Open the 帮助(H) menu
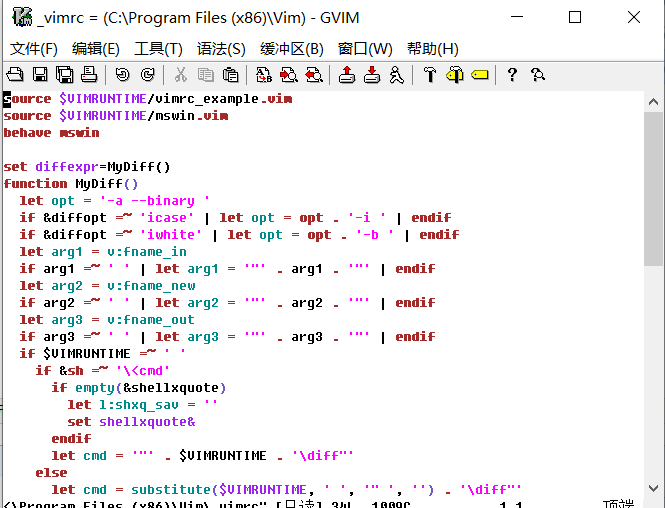 433,49
